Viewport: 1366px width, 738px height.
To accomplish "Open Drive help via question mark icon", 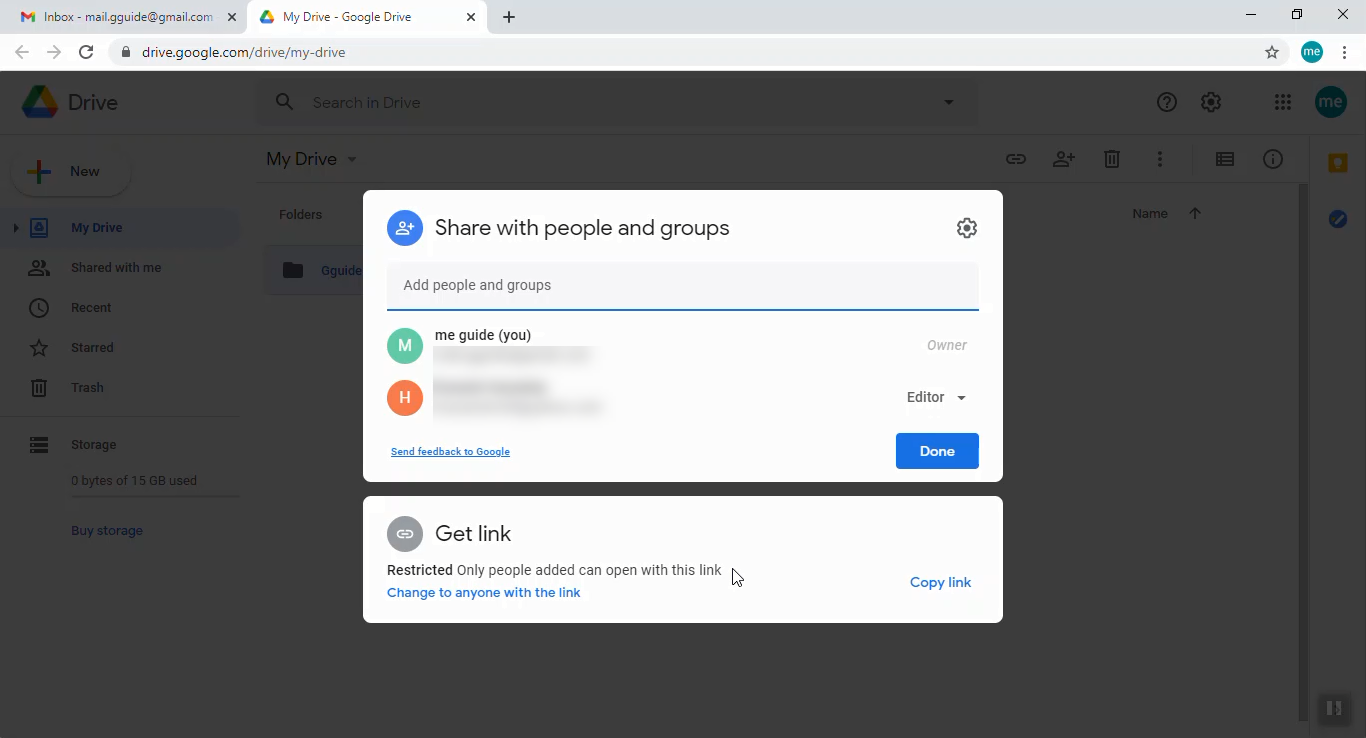I will point(1166,101).
